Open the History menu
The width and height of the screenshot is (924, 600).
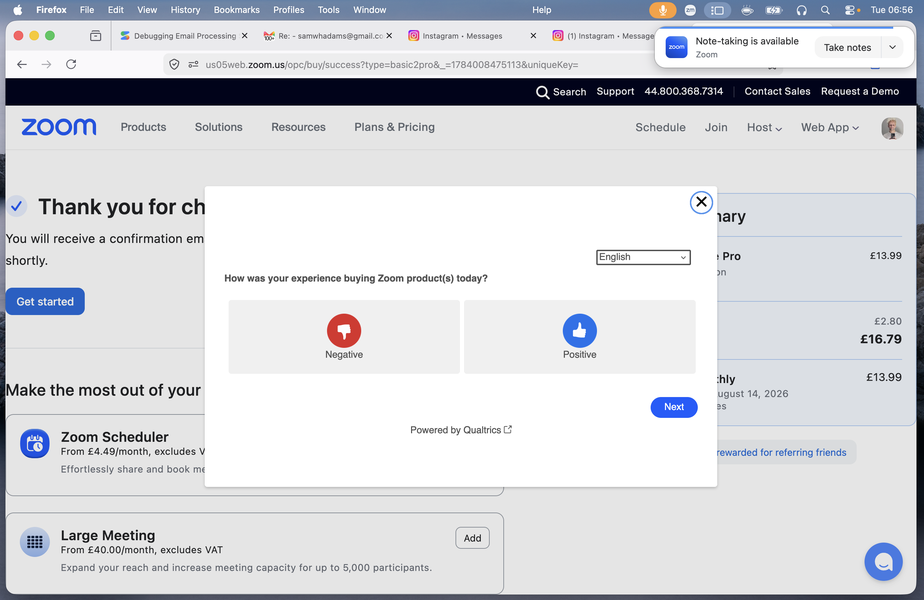[x=185, y=10]
